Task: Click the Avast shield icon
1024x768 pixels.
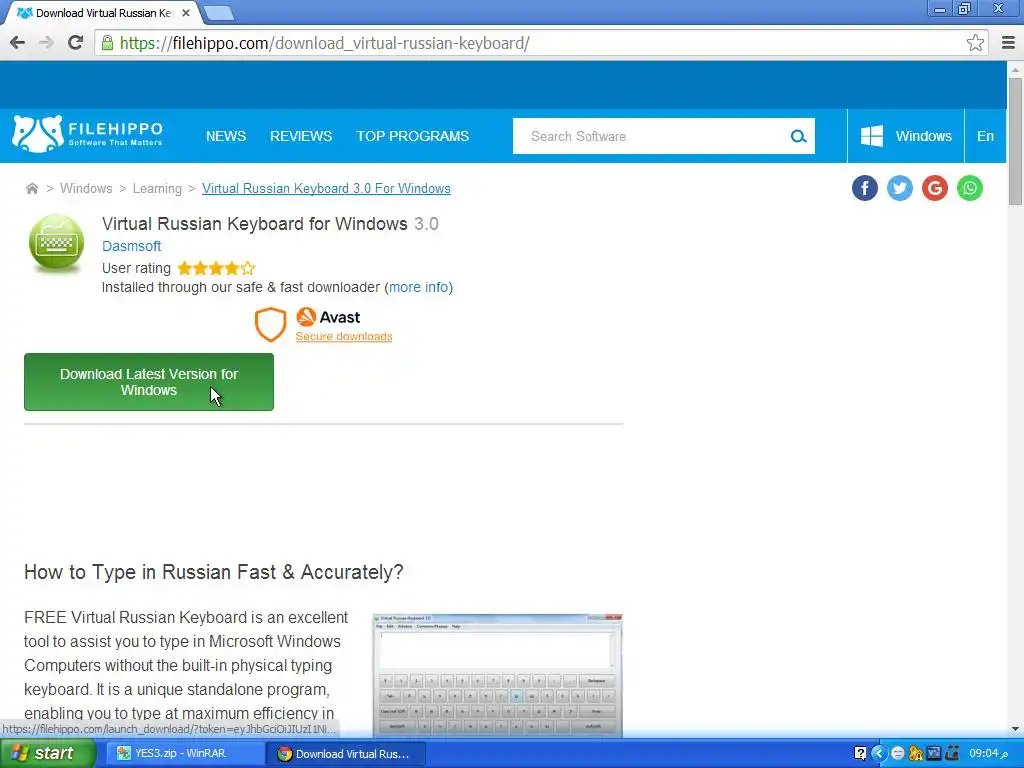Action: [270, 325]
